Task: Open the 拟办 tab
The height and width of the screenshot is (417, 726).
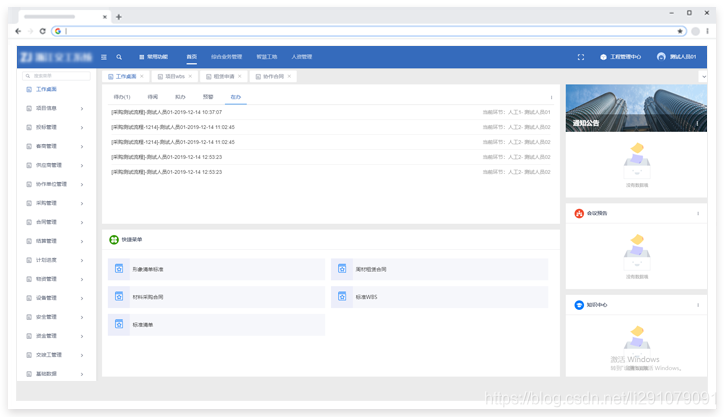Action: (x=180, y=97)
